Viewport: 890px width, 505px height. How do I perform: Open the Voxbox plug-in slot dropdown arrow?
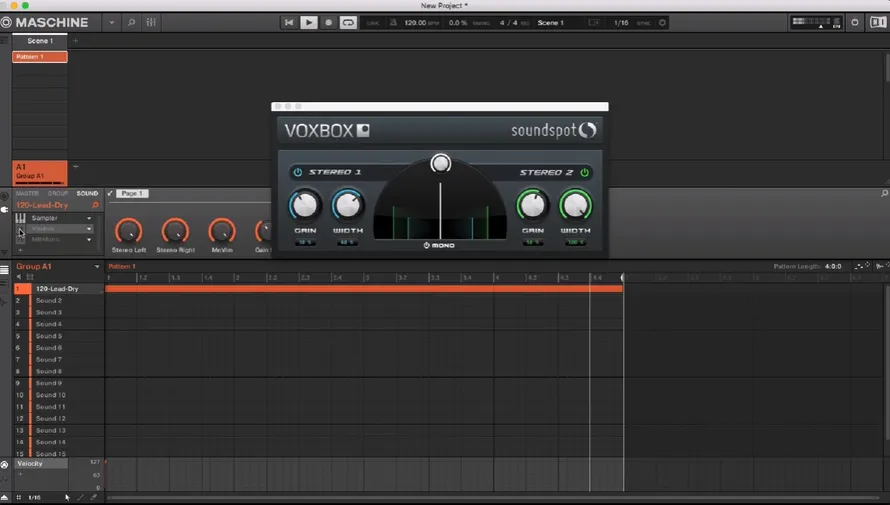click(x=89, y=229)
